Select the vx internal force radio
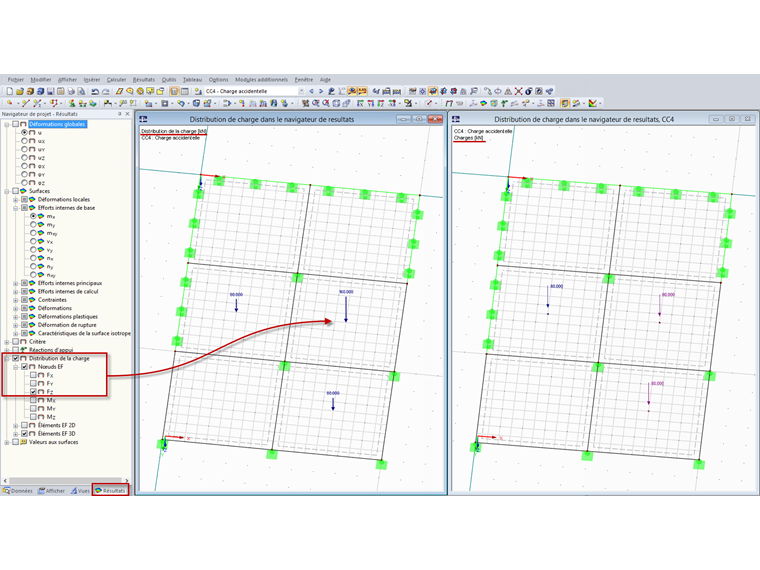 (33, 241)
